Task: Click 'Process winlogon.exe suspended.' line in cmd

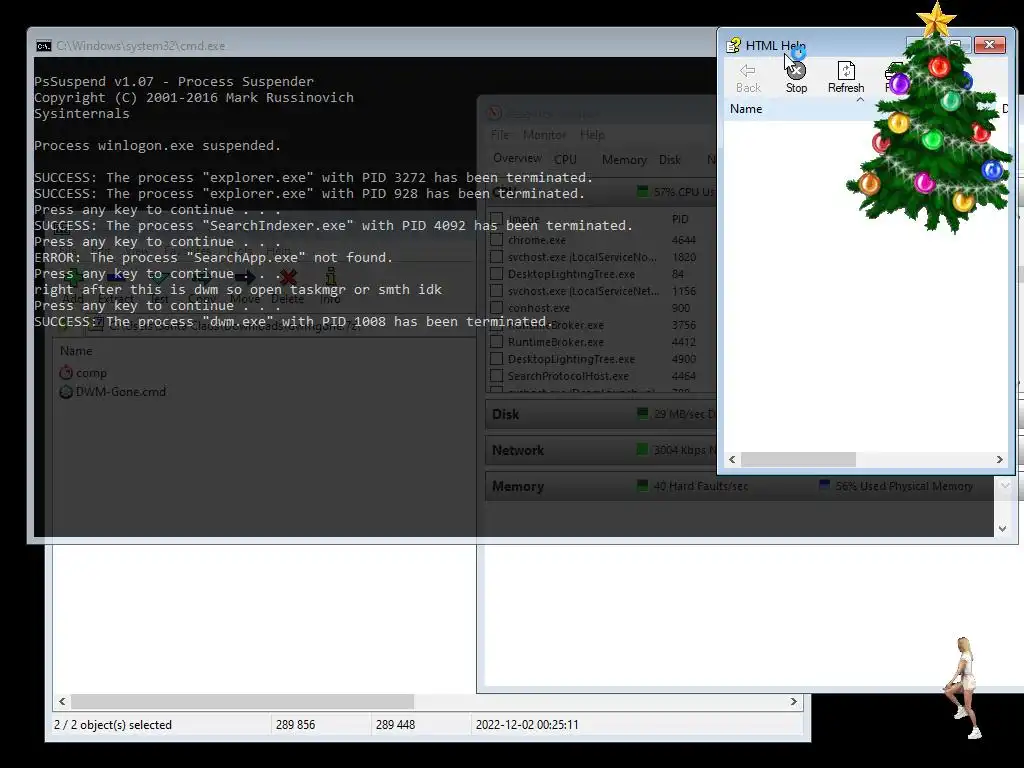Action: click(x=157, y=146)
